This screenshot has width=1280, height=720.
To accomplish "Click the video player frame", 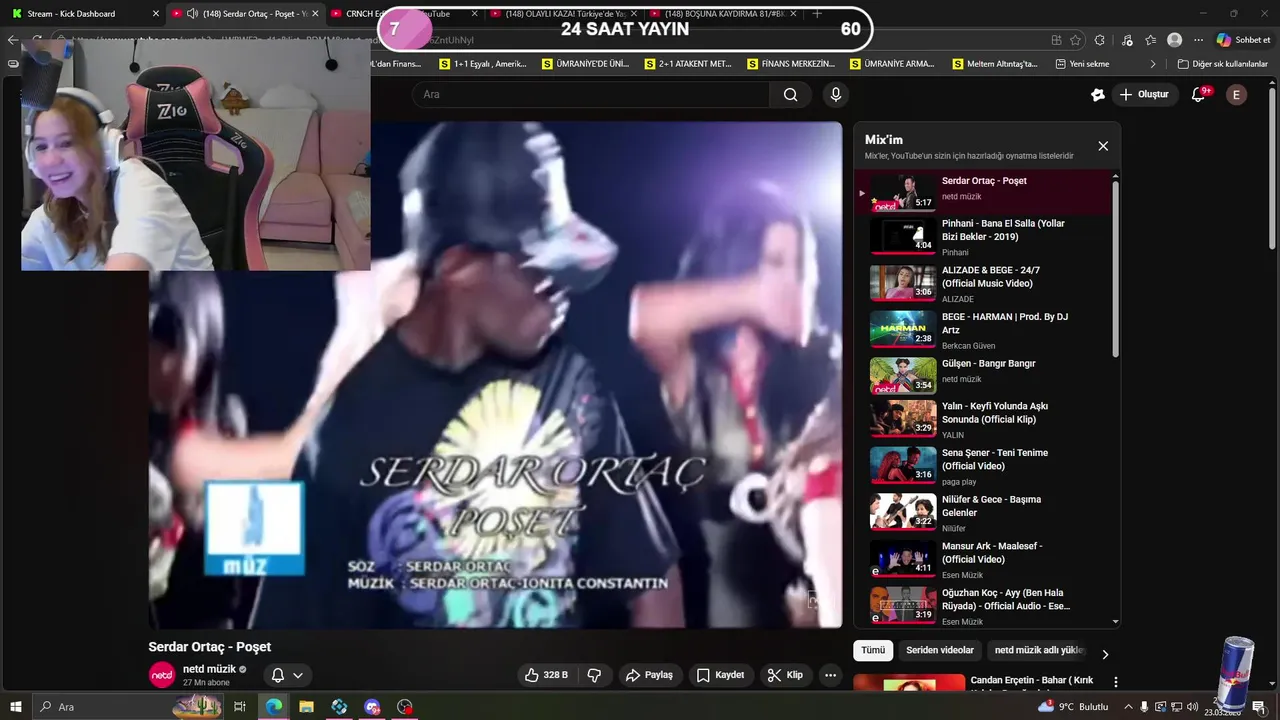I will 496,375.
